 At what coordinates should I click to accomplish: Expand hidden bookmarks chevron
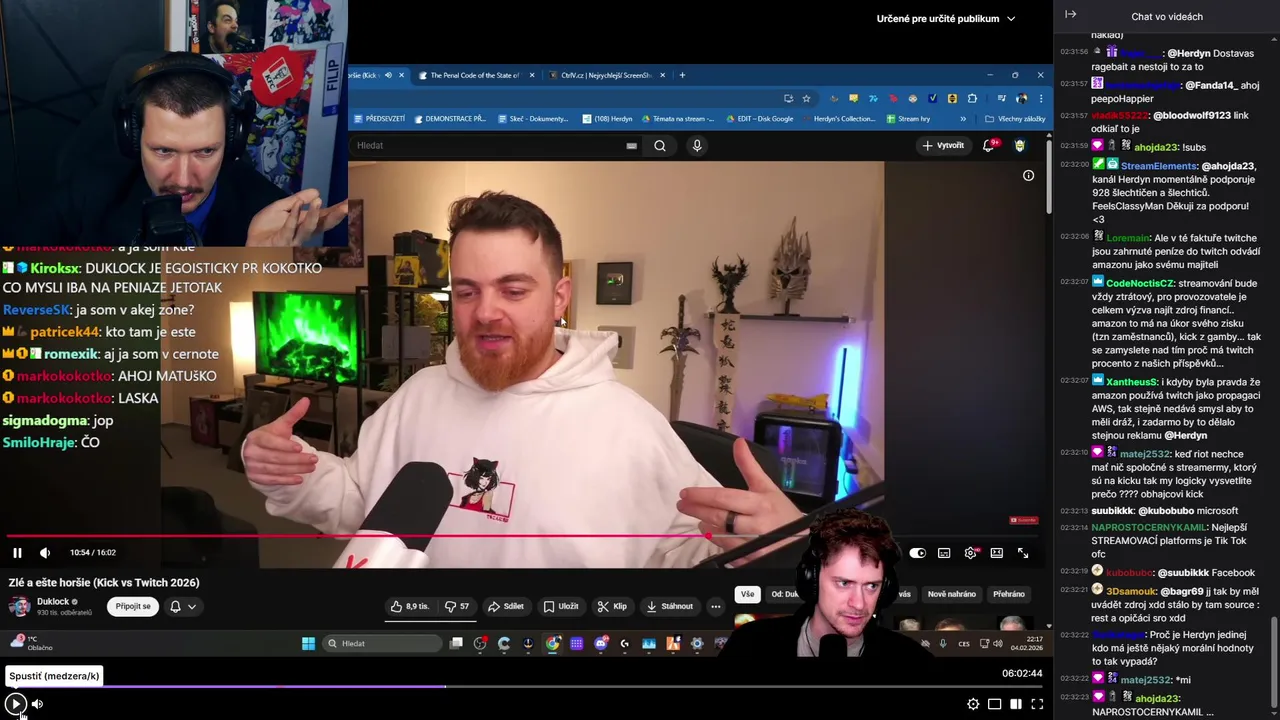pyautogui.click(x=963, y=119)
